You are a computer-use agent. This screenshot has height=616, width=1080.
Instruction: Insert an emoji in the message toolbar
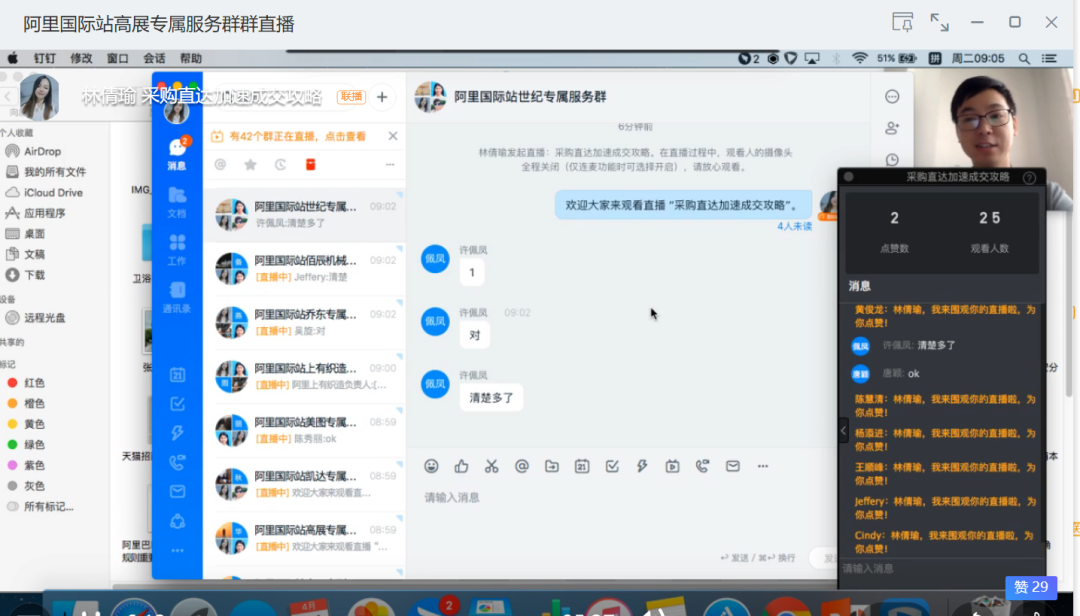point(431,466)
